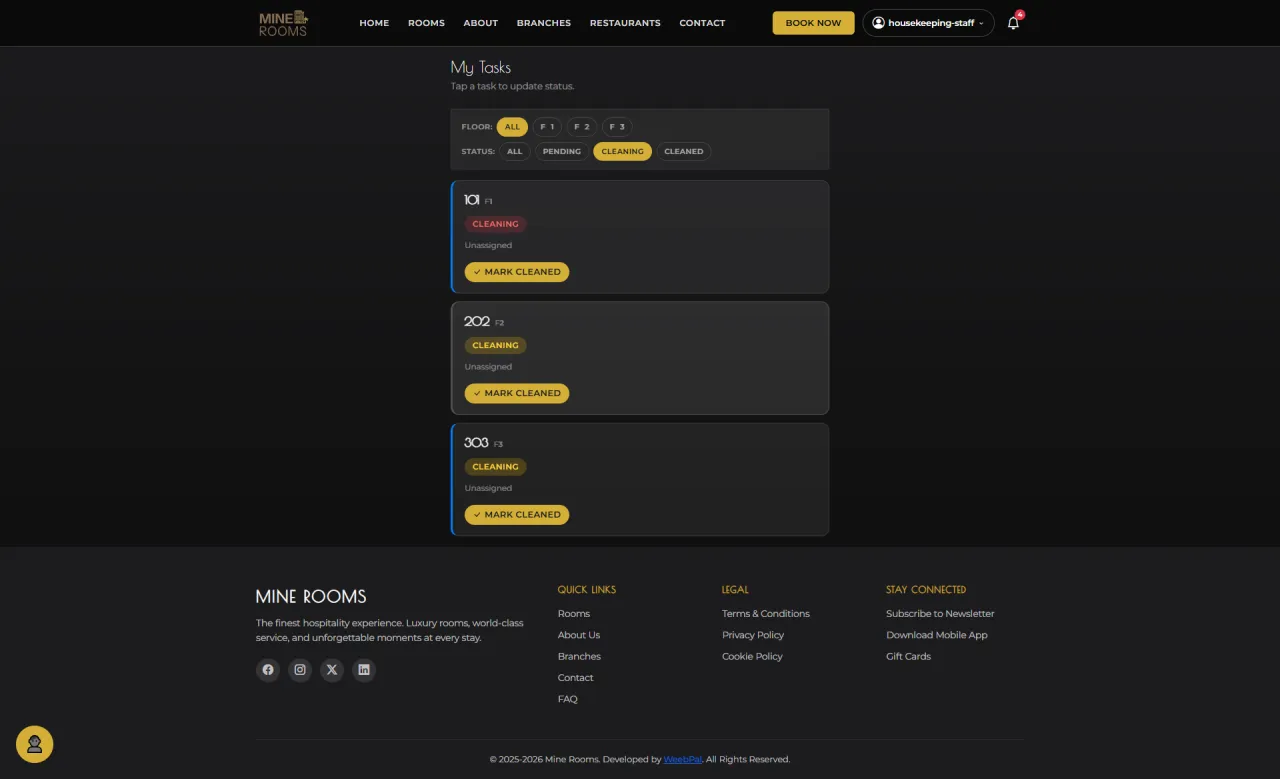Select the room 202 task card
This screenshot has height=779, width=1280.
click(x=640, y=358)
